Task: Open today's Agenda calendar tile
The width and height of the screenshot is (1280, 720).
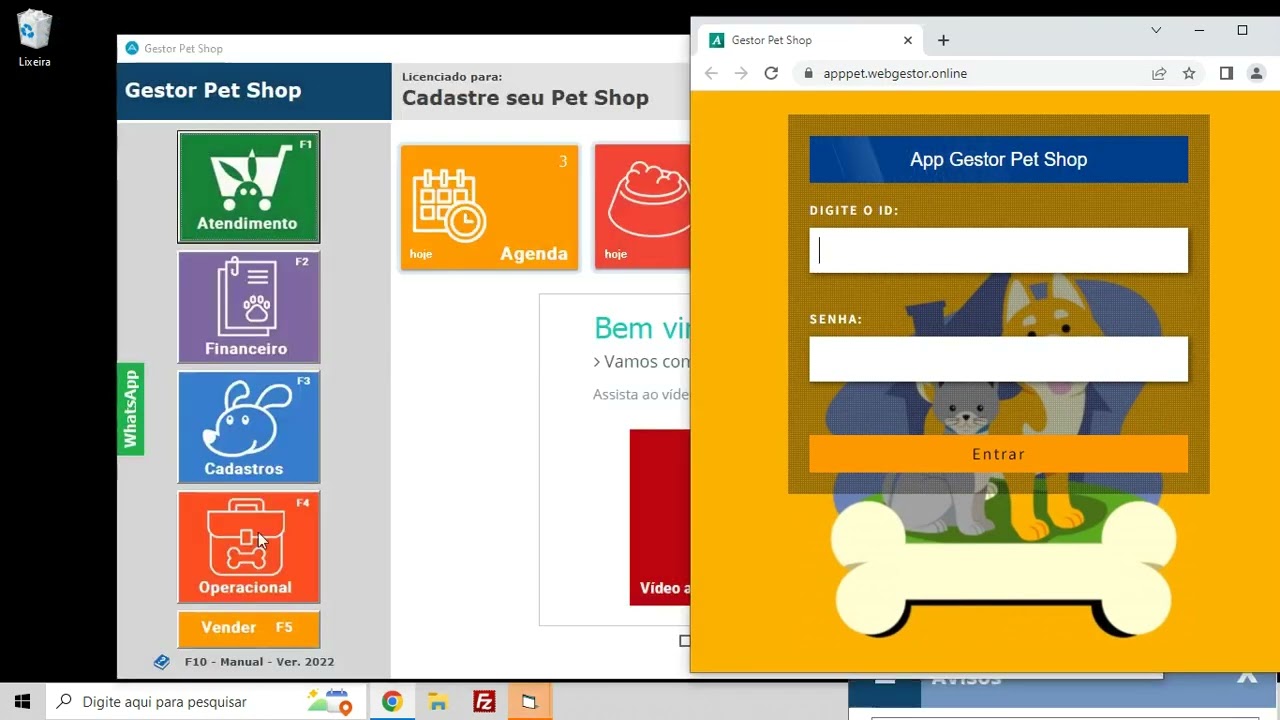Action: tap(489, 207)
